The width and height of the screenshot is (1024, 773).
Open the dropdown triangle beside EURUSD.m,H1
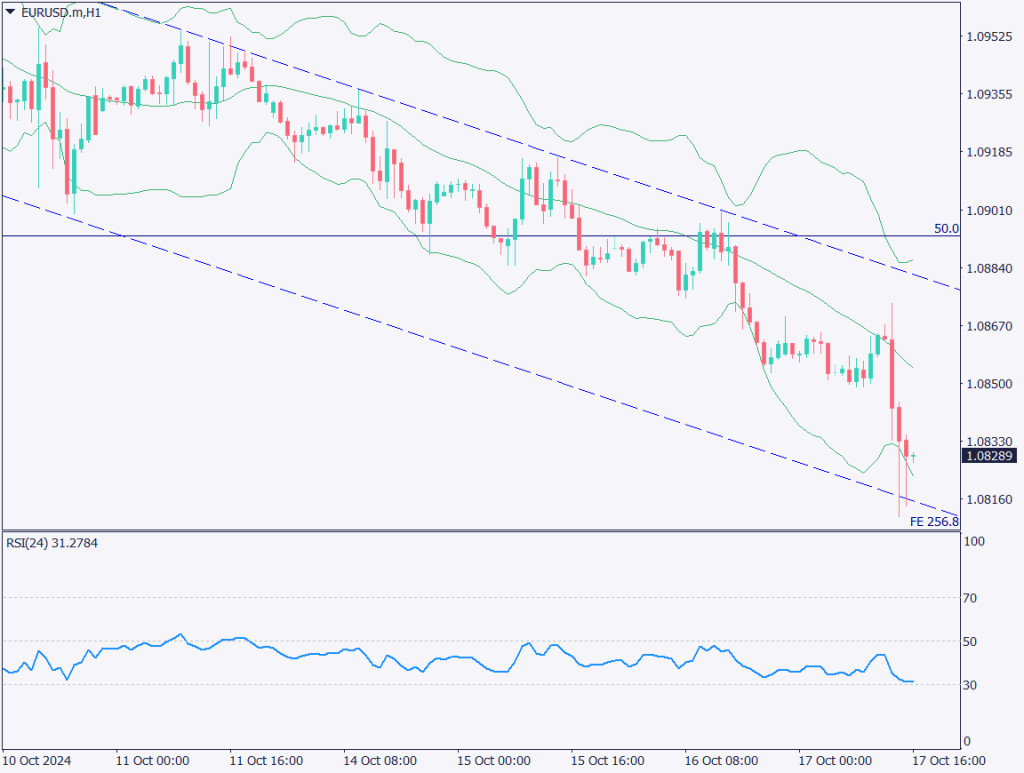pos(10,13)
